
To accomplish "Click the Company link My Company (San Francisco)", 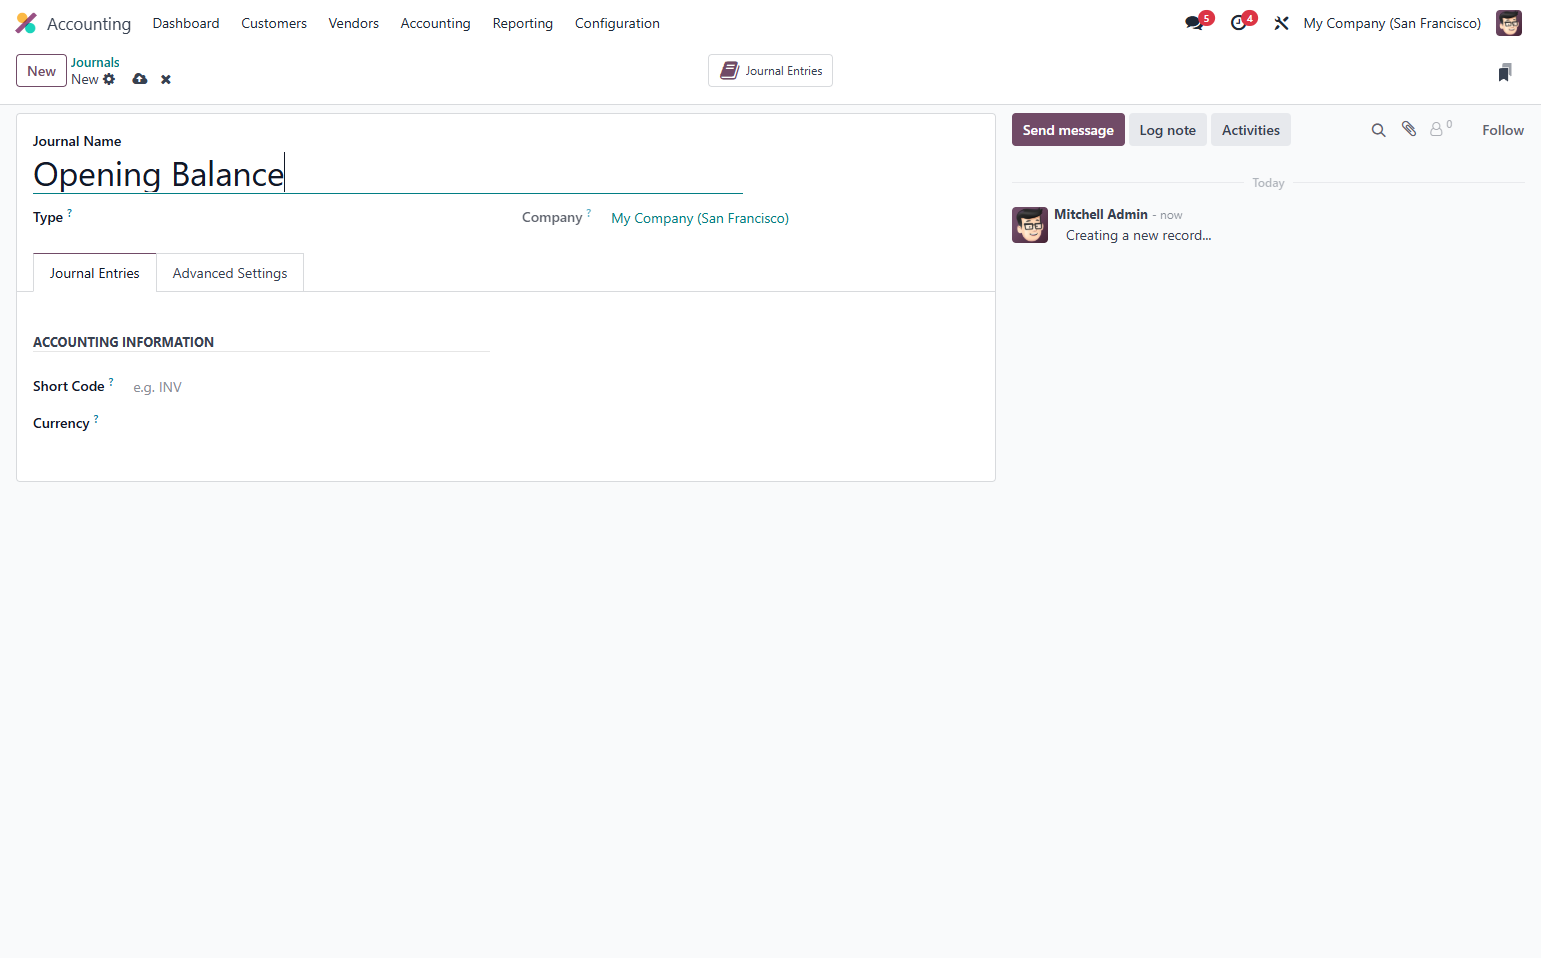I will [x=700, y=218].
